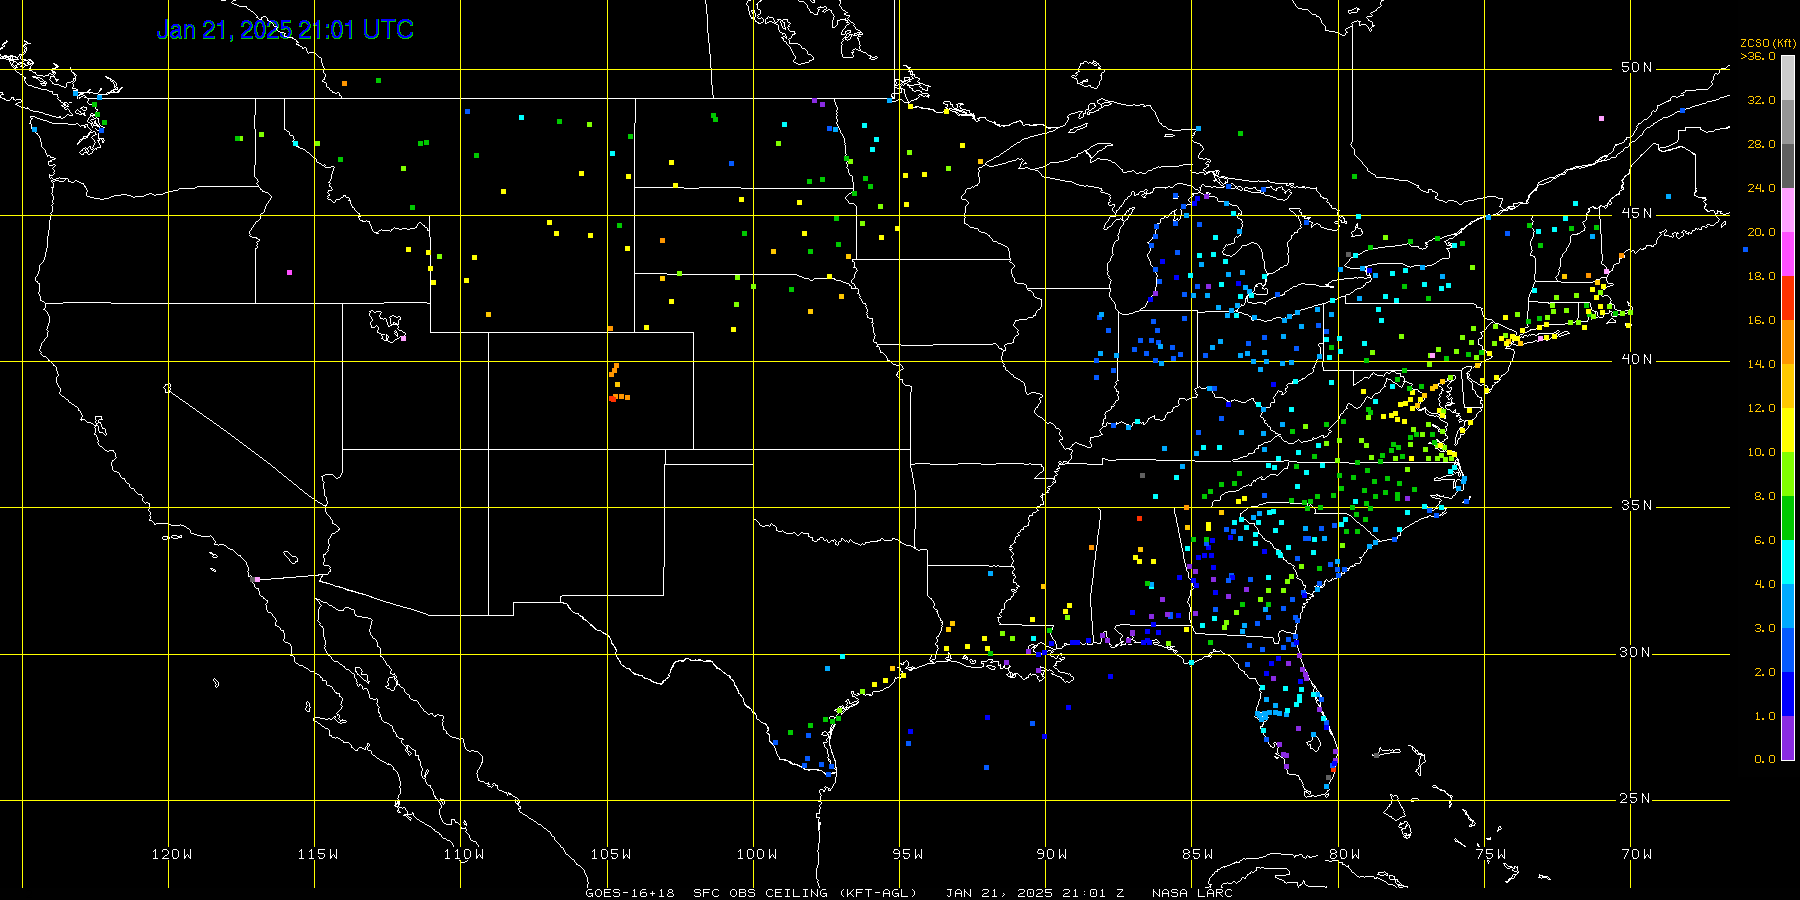Viewport: 1800px width, 900px height.
Task: Click the magenta 18.0–20.0 legend block
Action: coord(1788,254)
